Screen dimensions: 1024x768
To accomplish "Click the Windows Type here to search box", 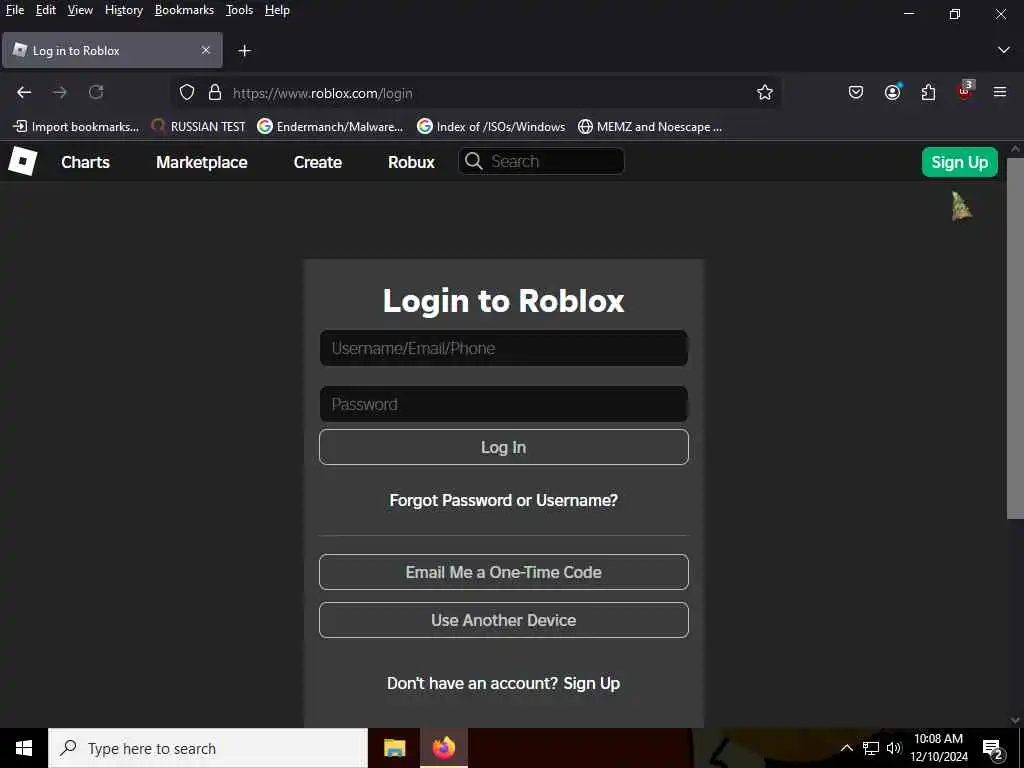I will pyautogui.click(x=208, y=748).
